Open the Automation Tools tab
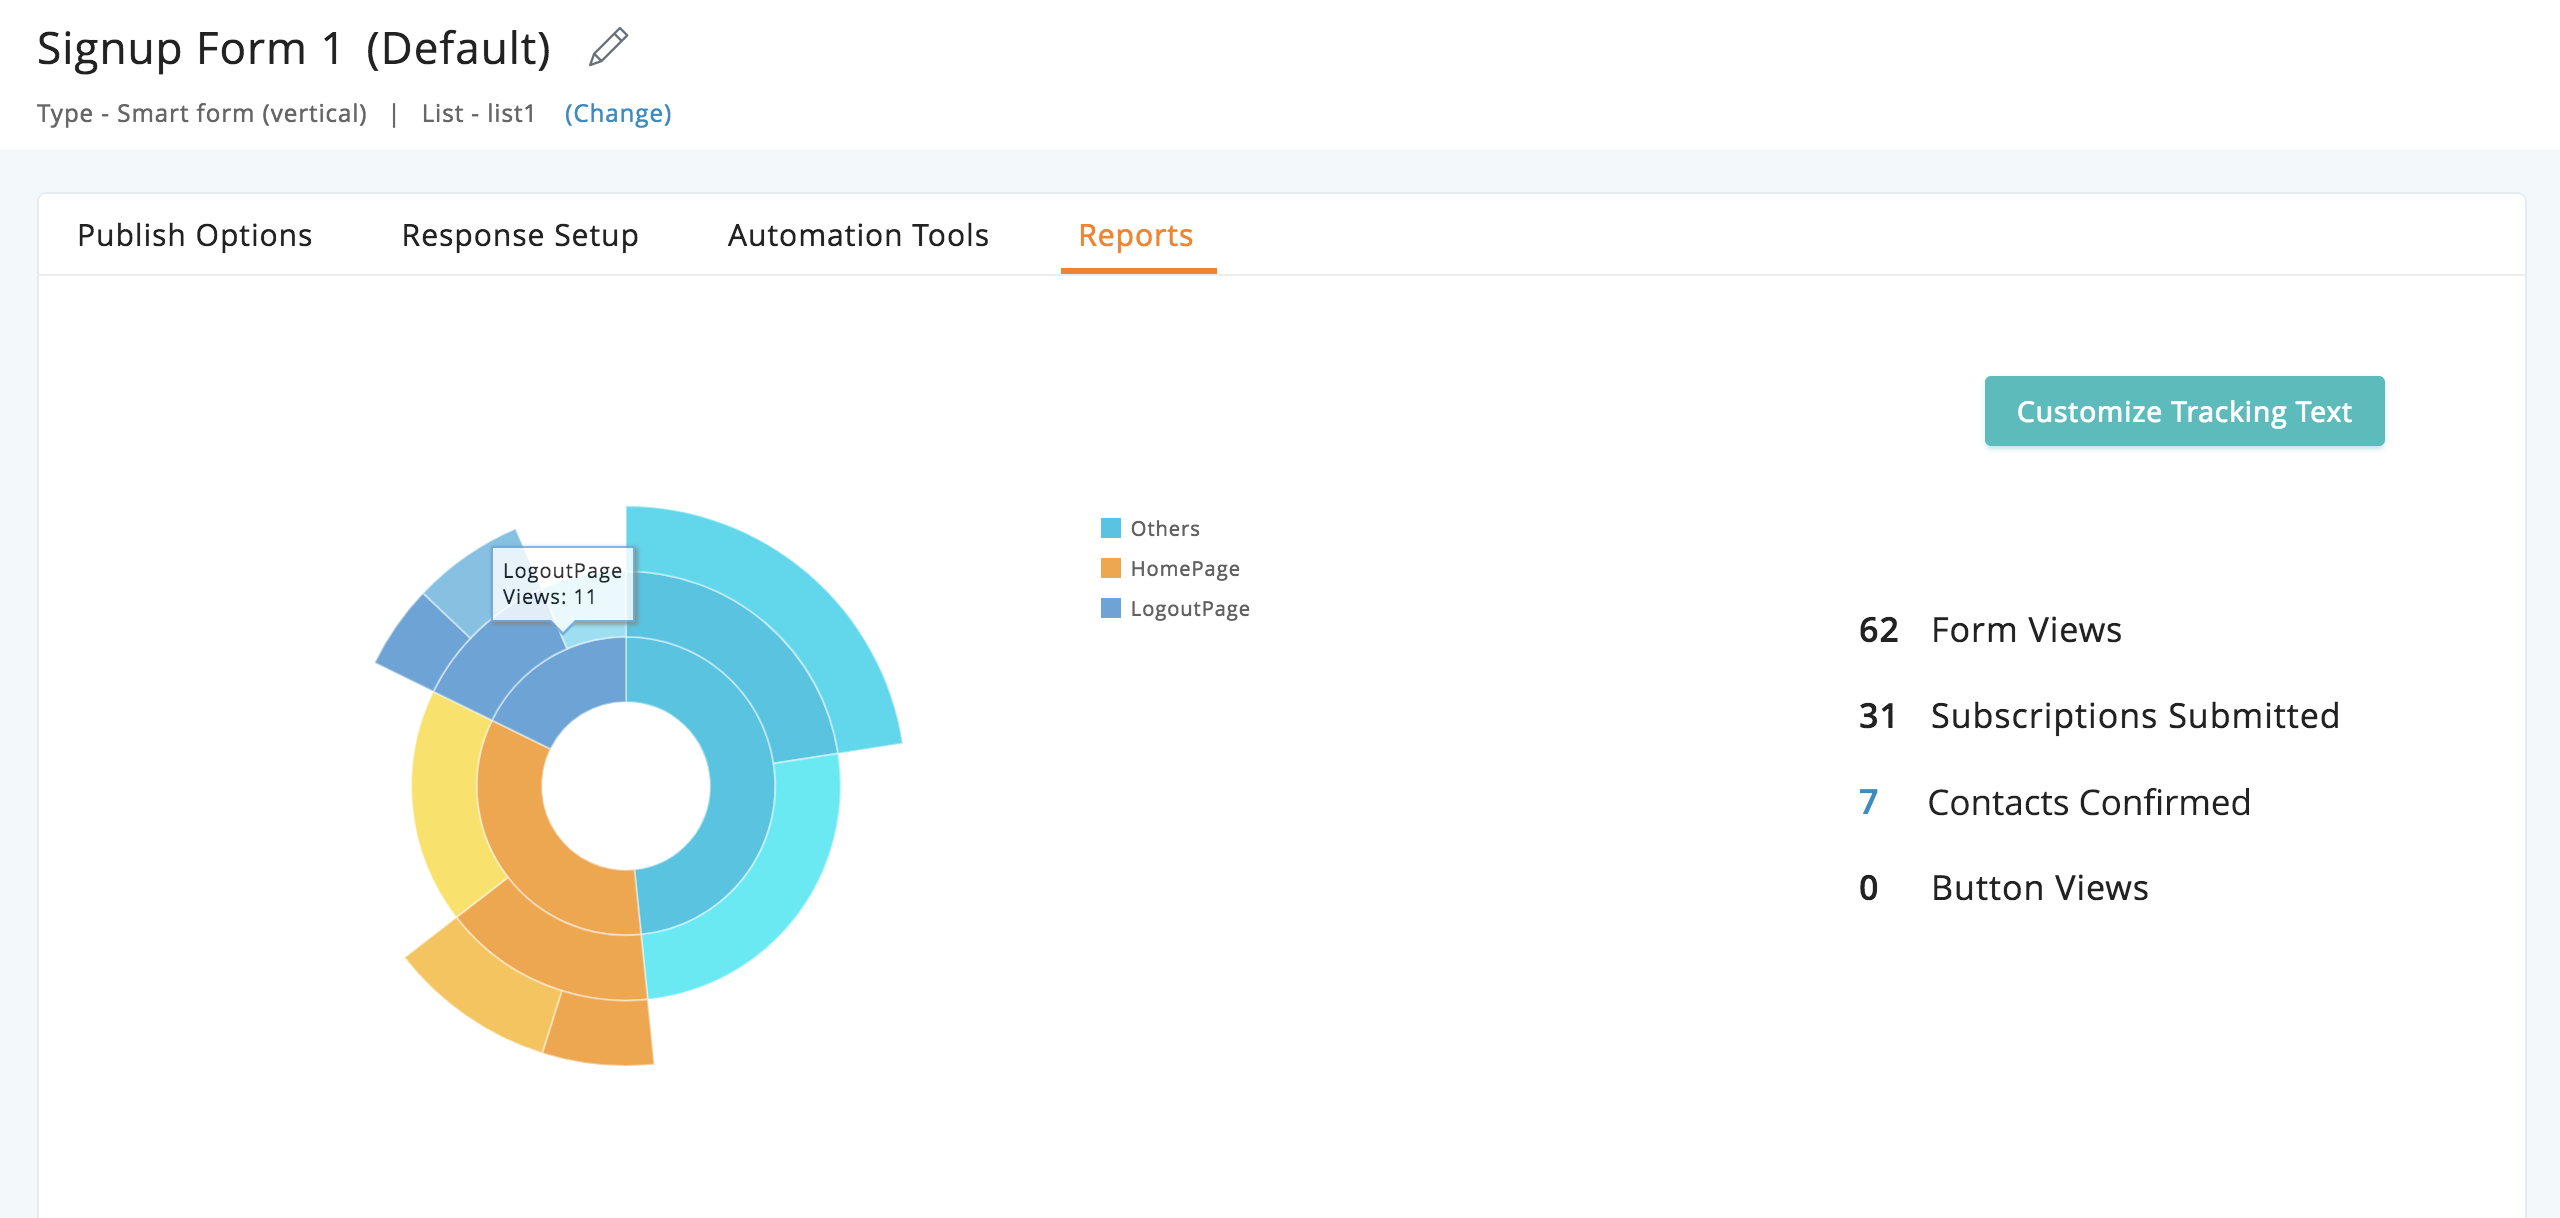This screenshot has width=2560, height=1218. point(858,235)
